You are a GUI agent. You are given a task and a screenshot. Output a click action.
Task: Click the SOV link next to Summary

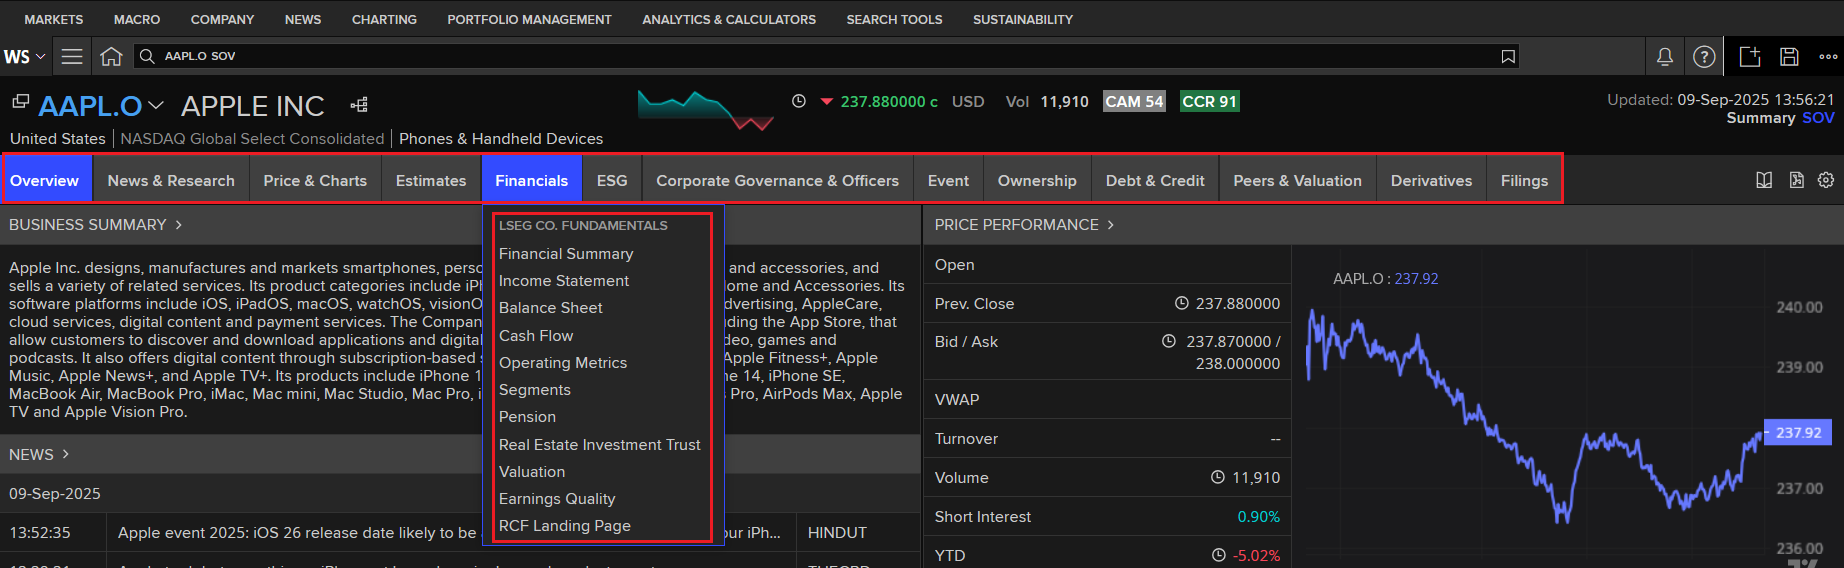(x=1817, y=118)
